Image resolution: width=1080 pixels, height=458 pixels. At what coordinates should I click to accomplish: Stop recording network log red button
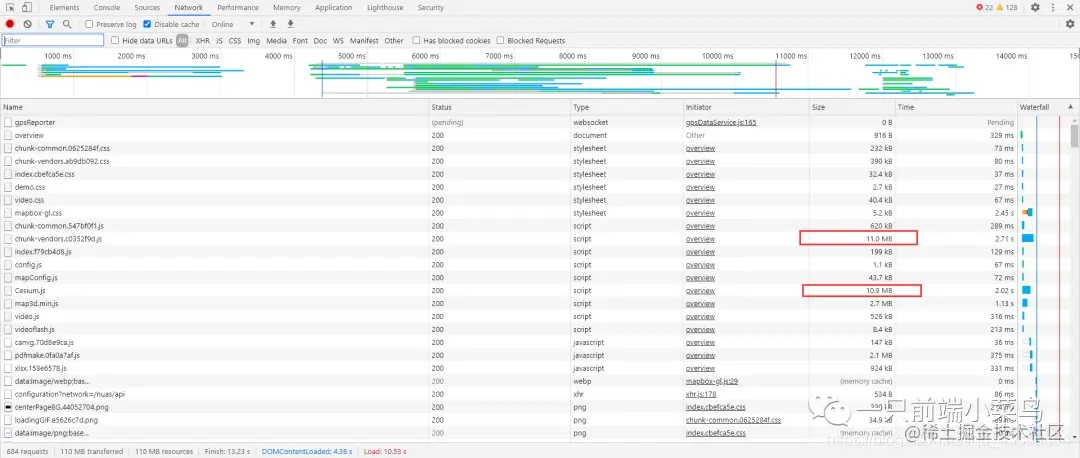coord(10,24)
